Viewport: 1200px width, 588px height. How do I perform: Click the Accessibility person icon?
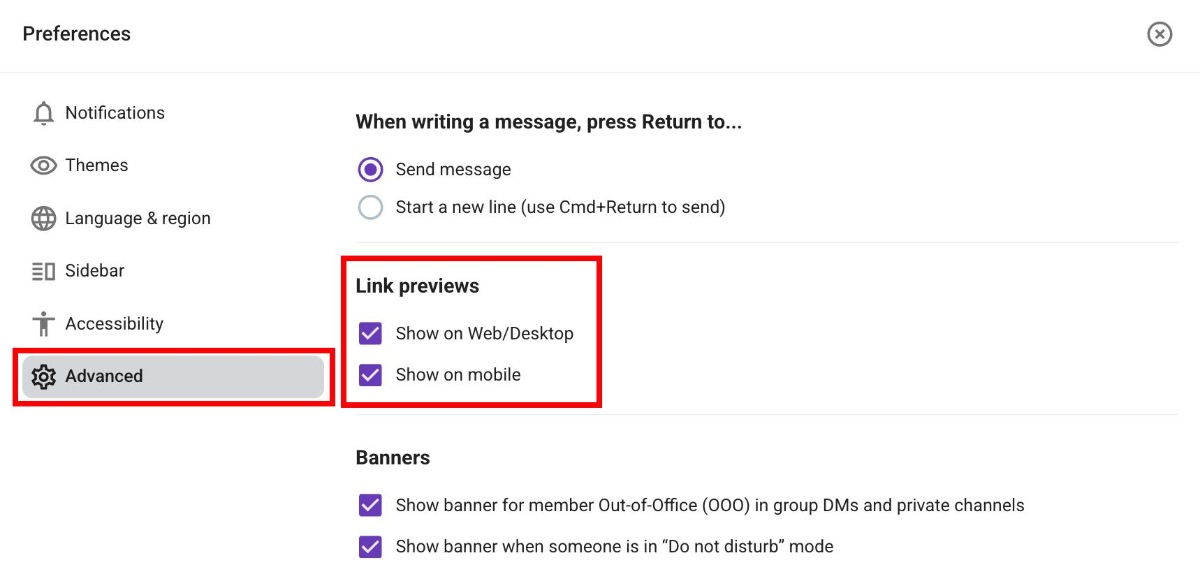click(43, 324)
